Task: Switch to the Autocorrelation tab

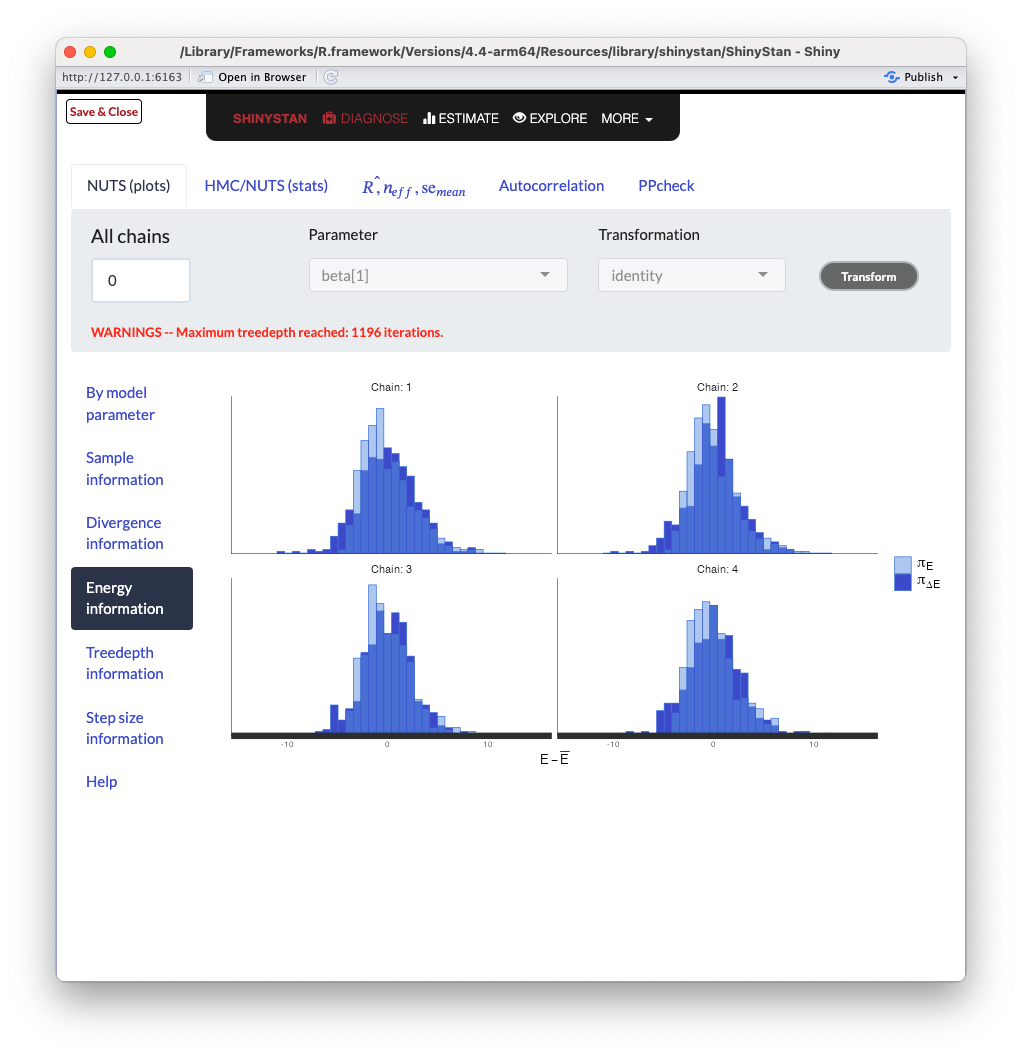Action: click(551, 186)
